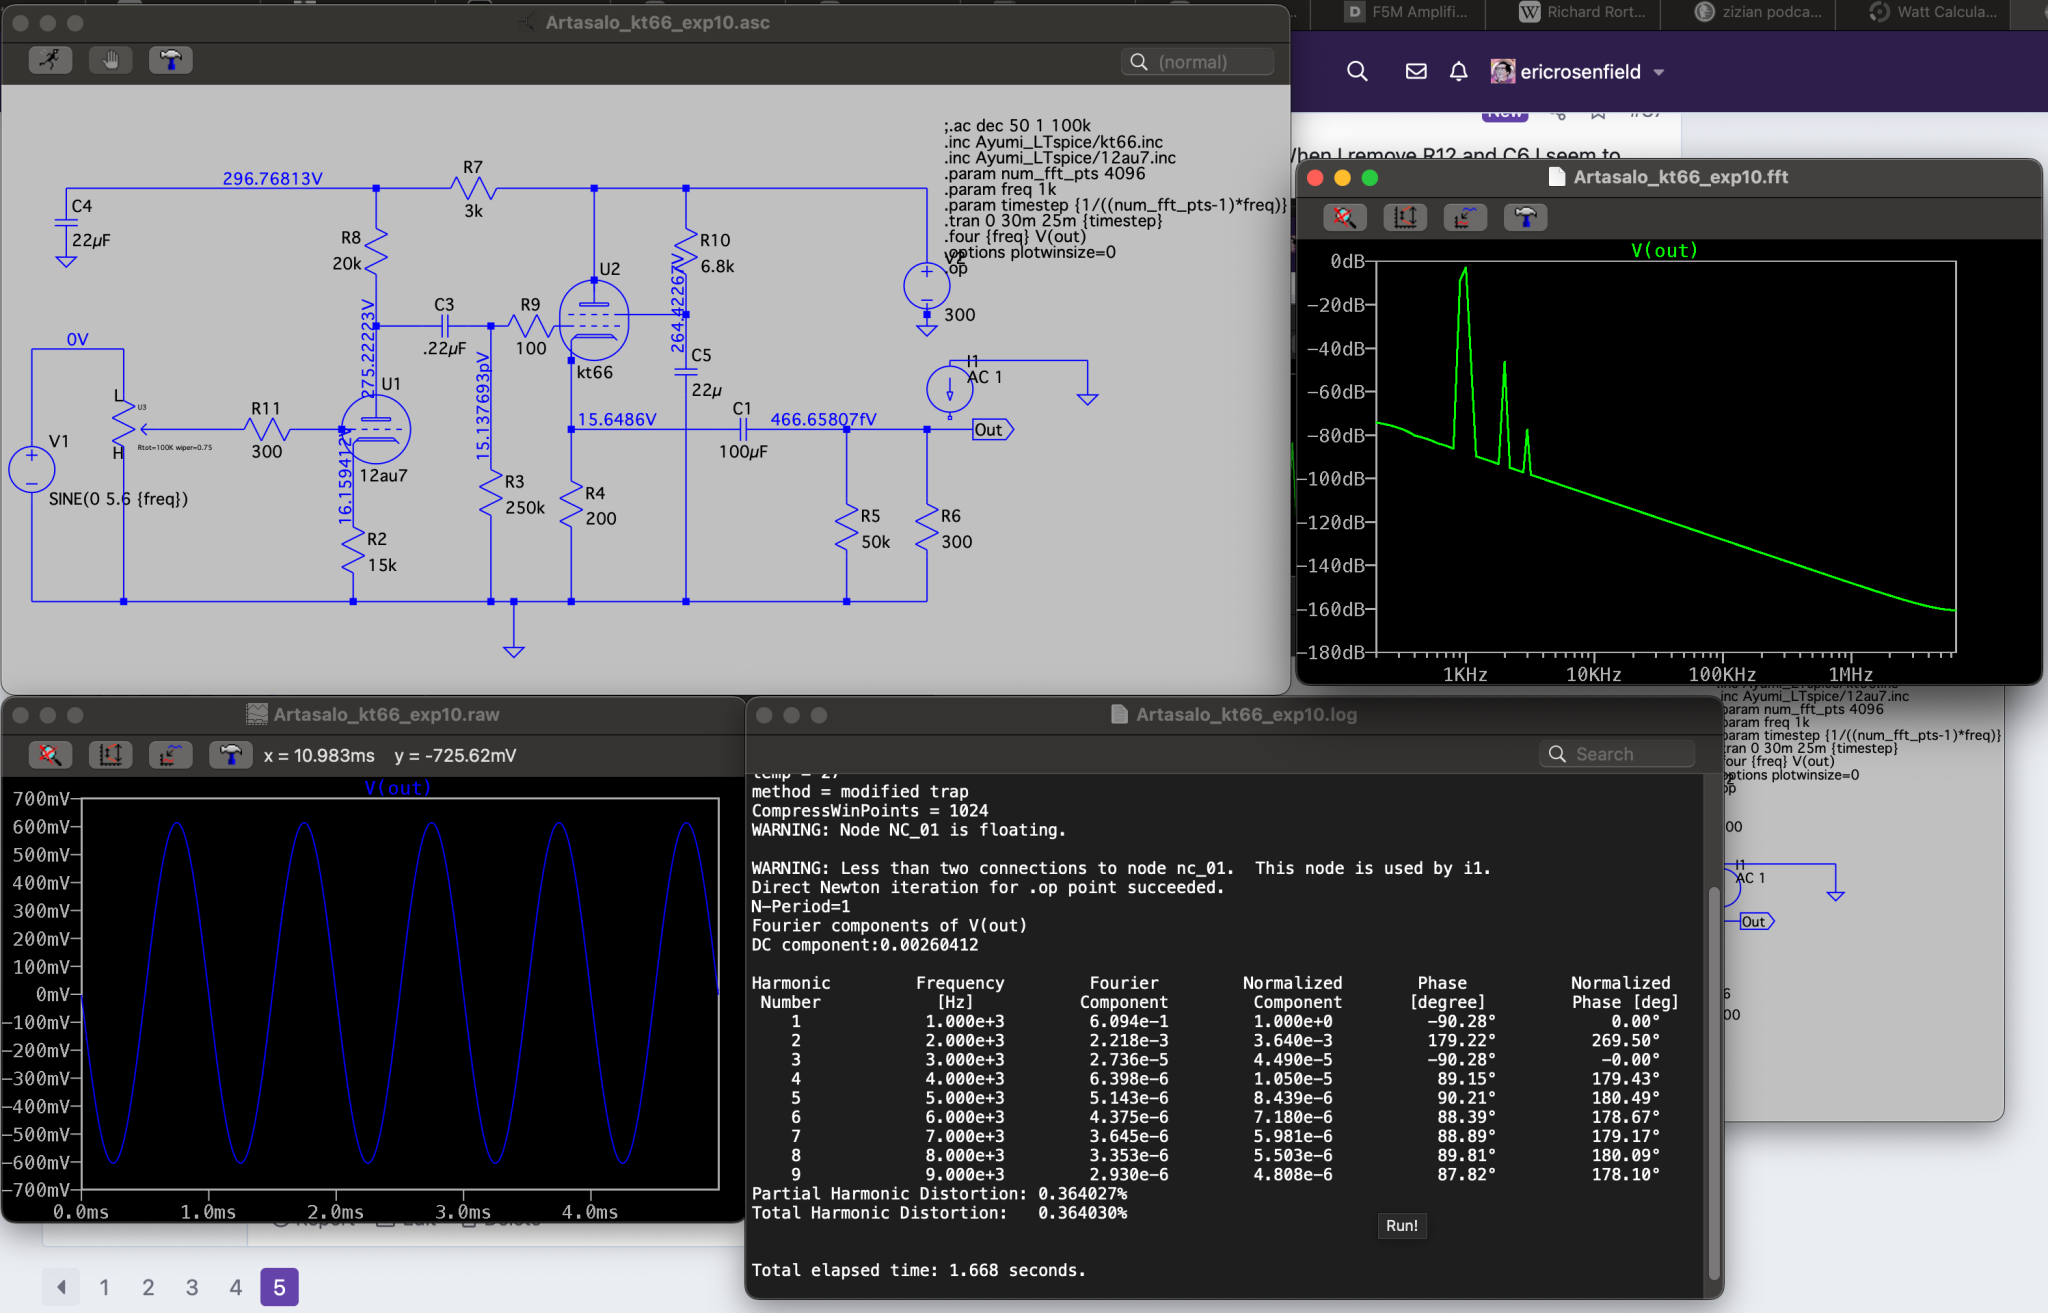The width and height of the screenshot is (2048, 1313).
Task: Click the C5 22µ capacitor
Action: click(687, 372)
